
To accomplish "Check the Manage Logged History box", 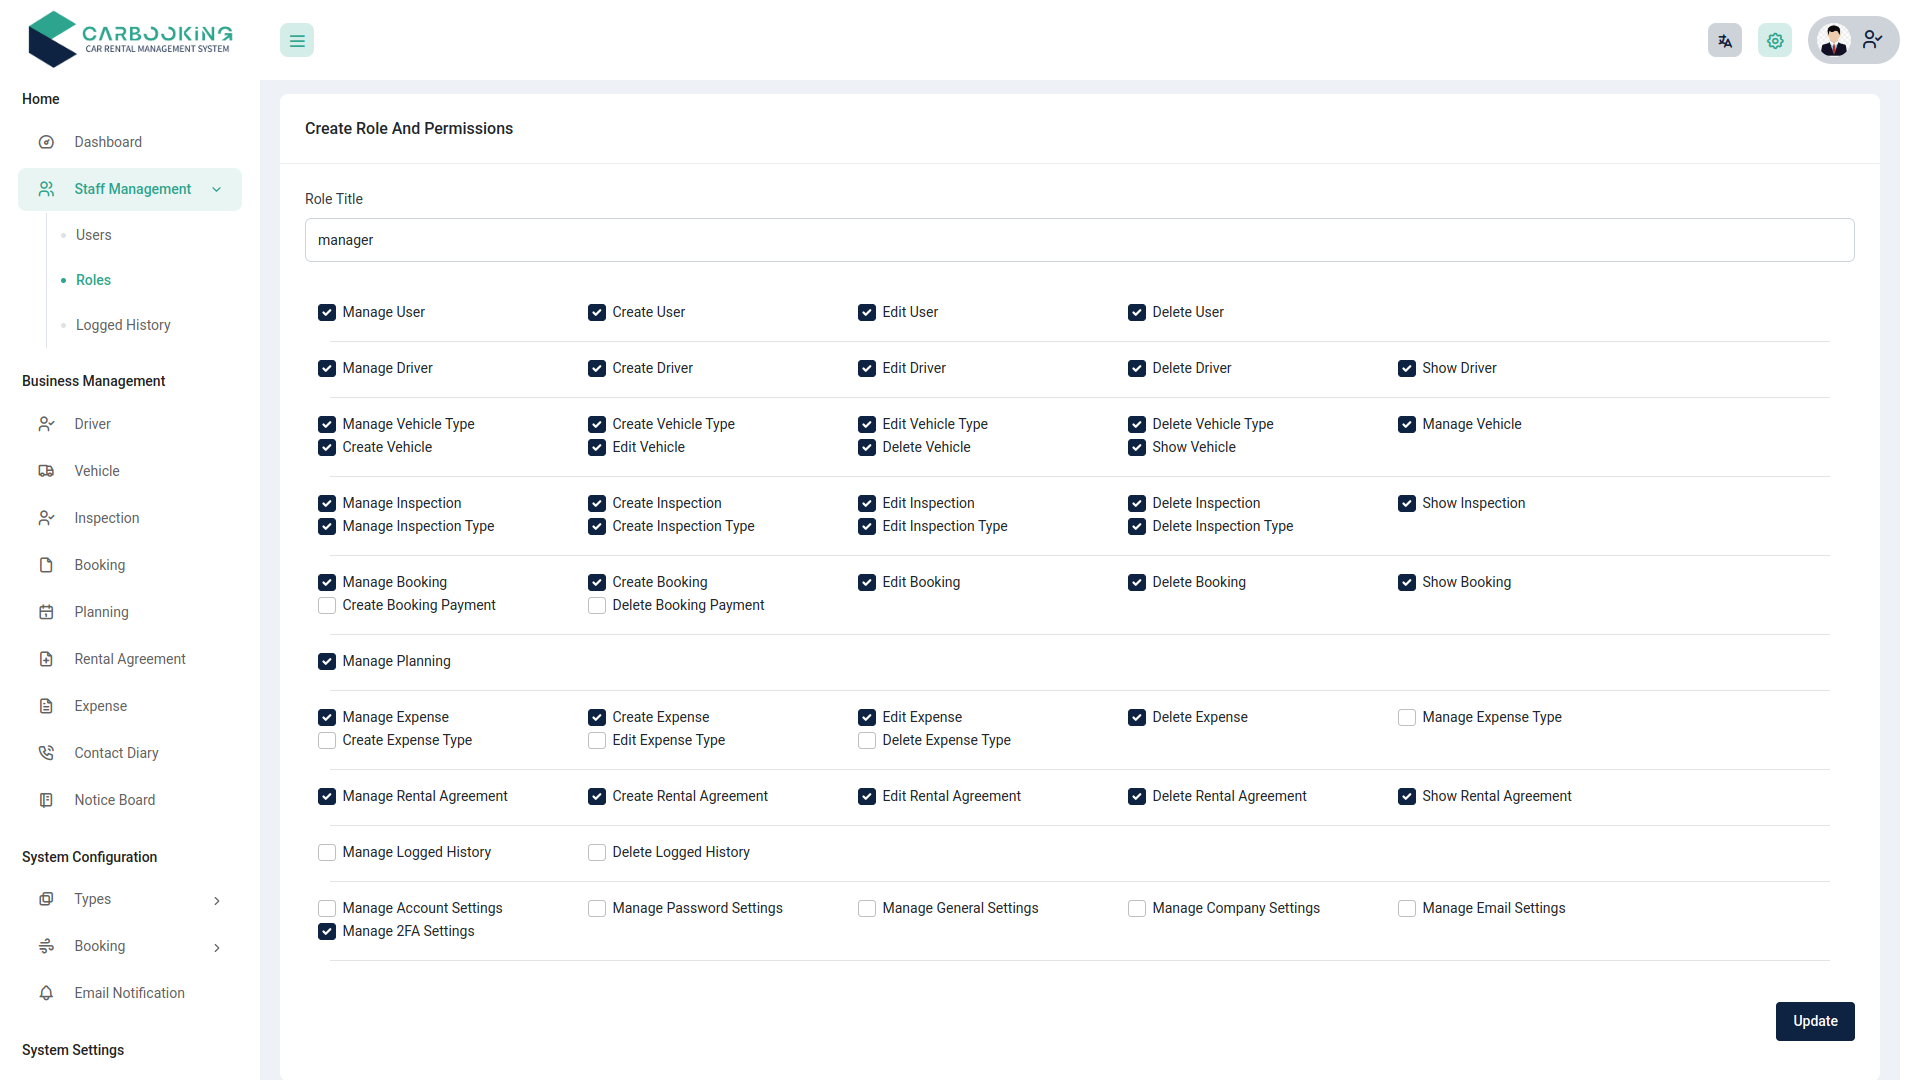I will (x=326, y=852).
